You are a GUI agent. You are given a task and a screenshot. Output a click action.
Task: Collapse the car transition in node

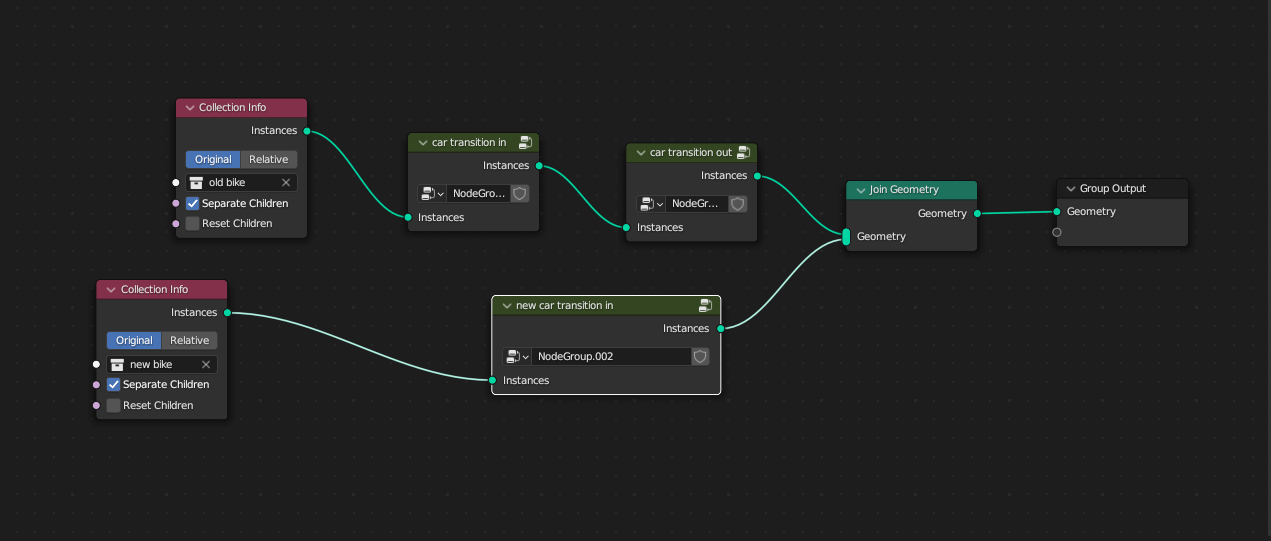click(x=422, y=143)
